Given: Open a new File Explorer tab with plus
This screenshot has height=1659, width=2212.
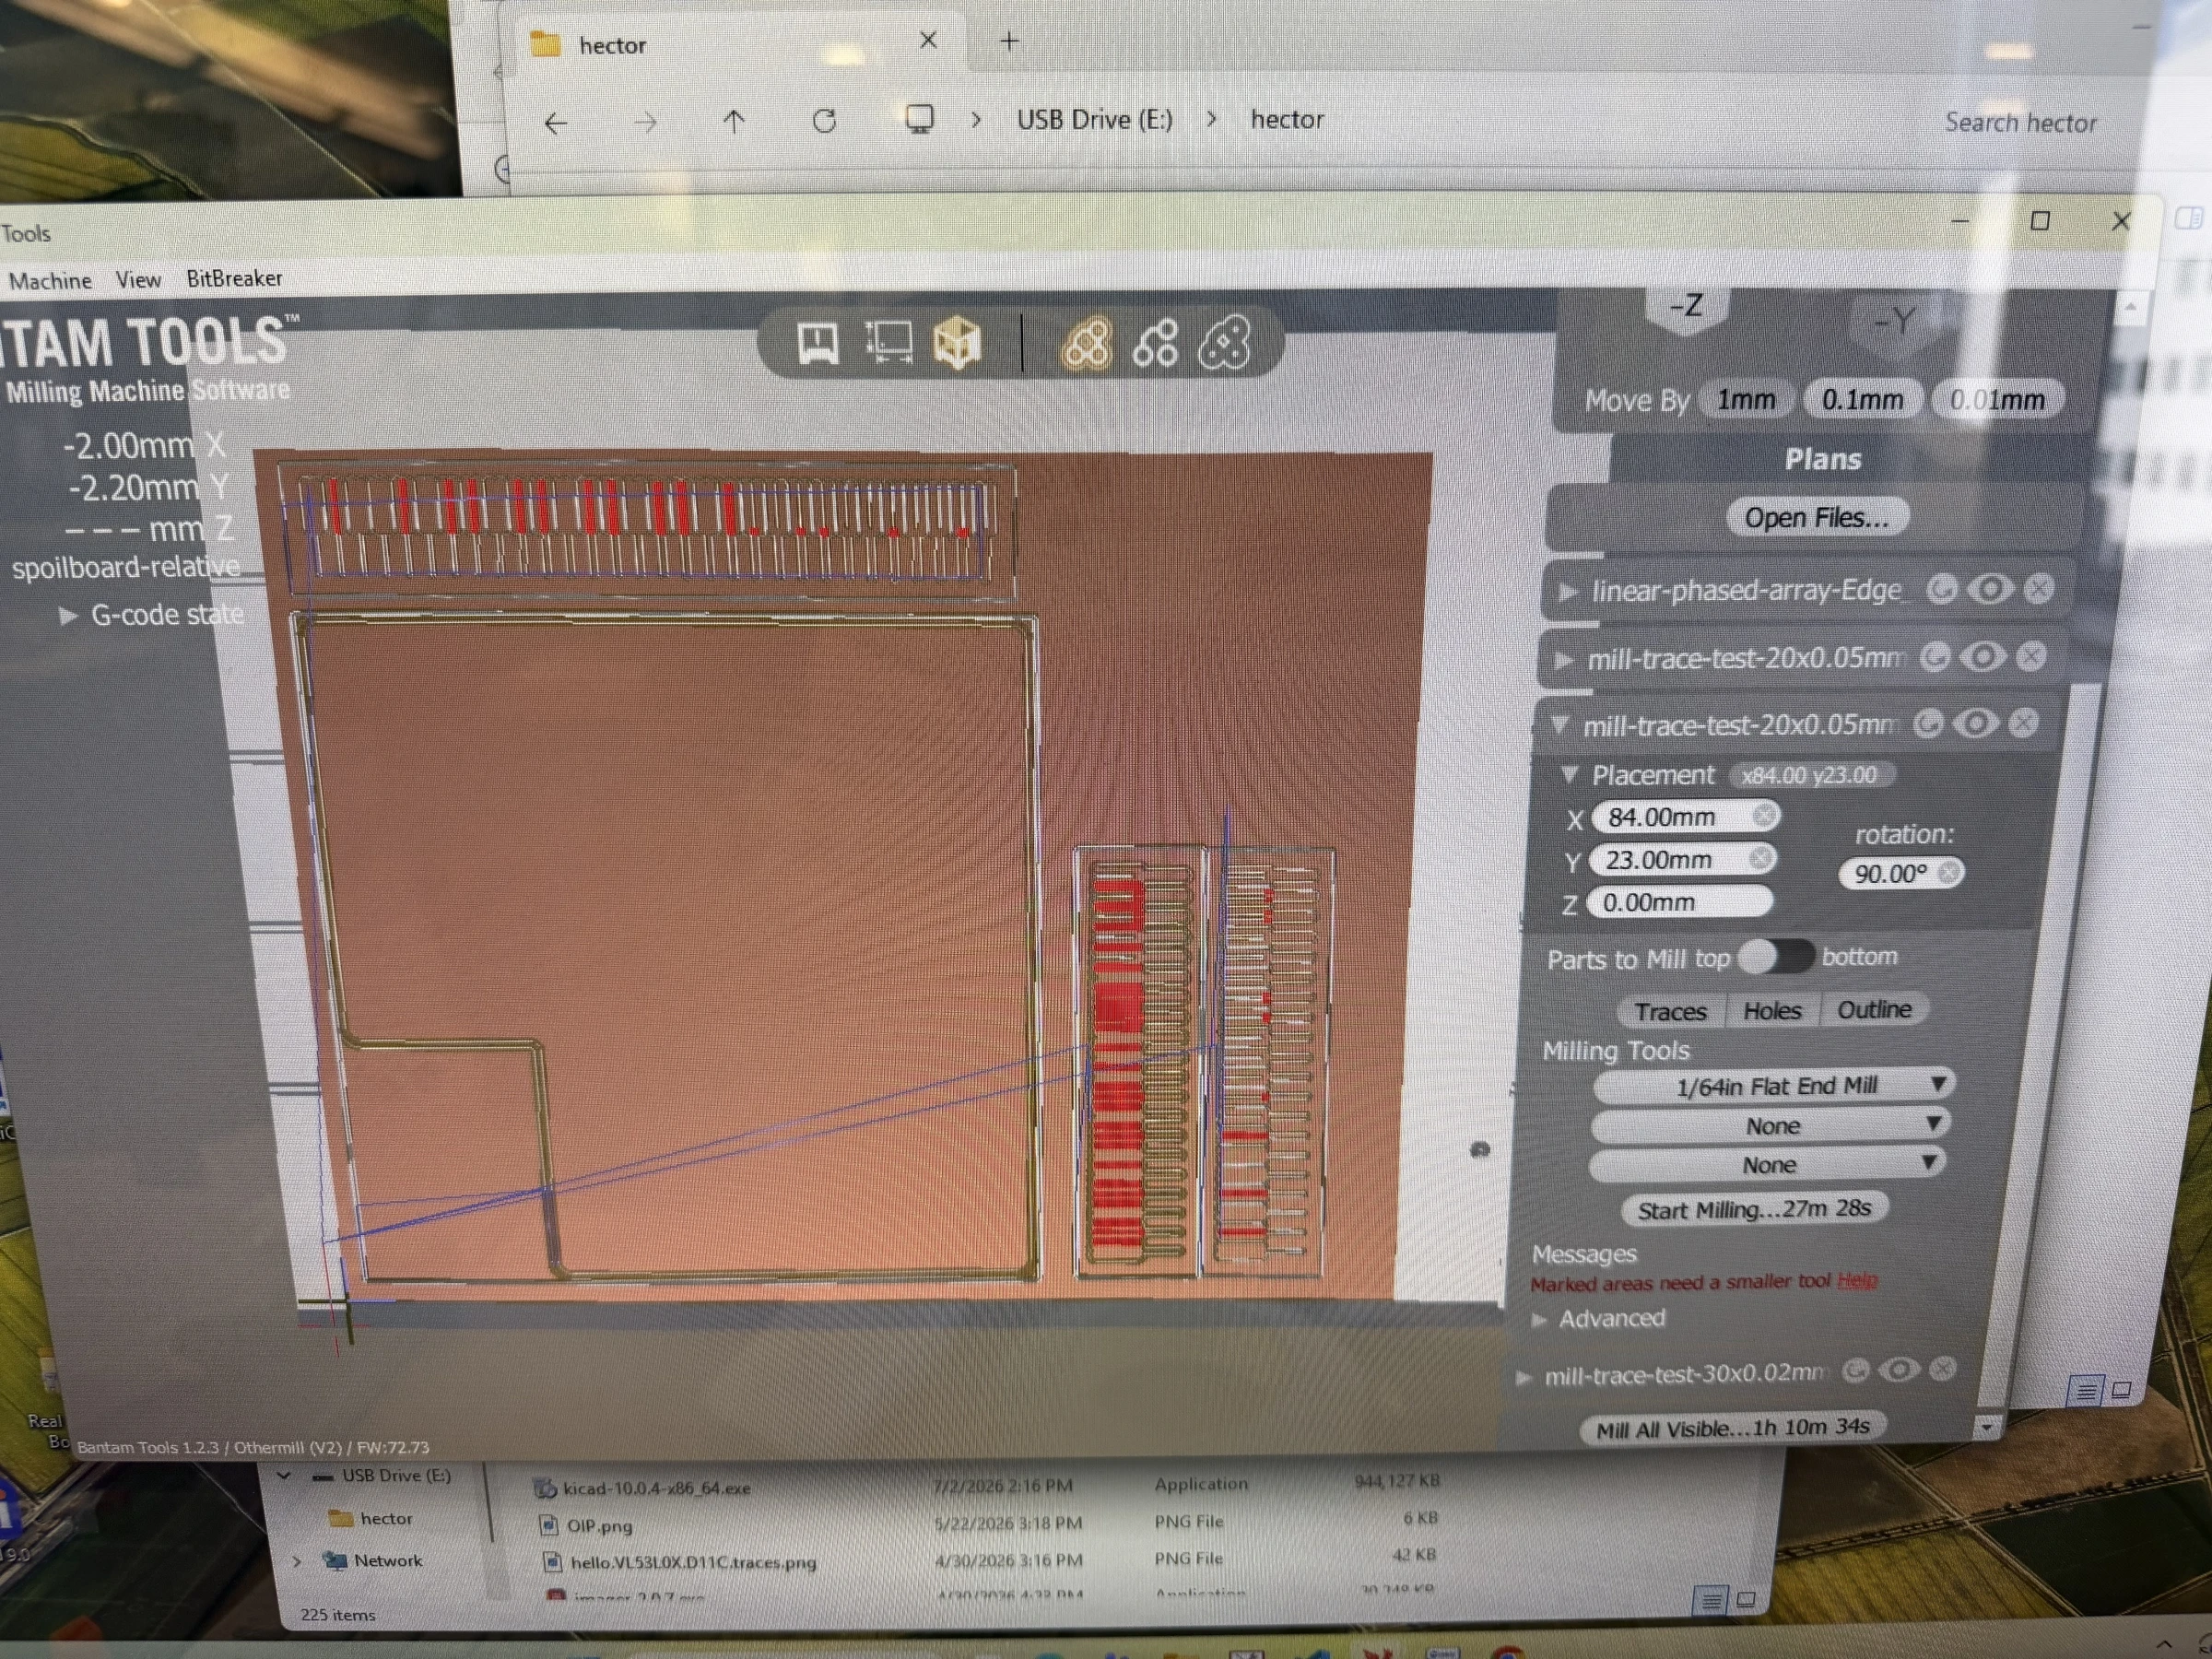Looking at the screenshot, I should tap(1010, 41).
